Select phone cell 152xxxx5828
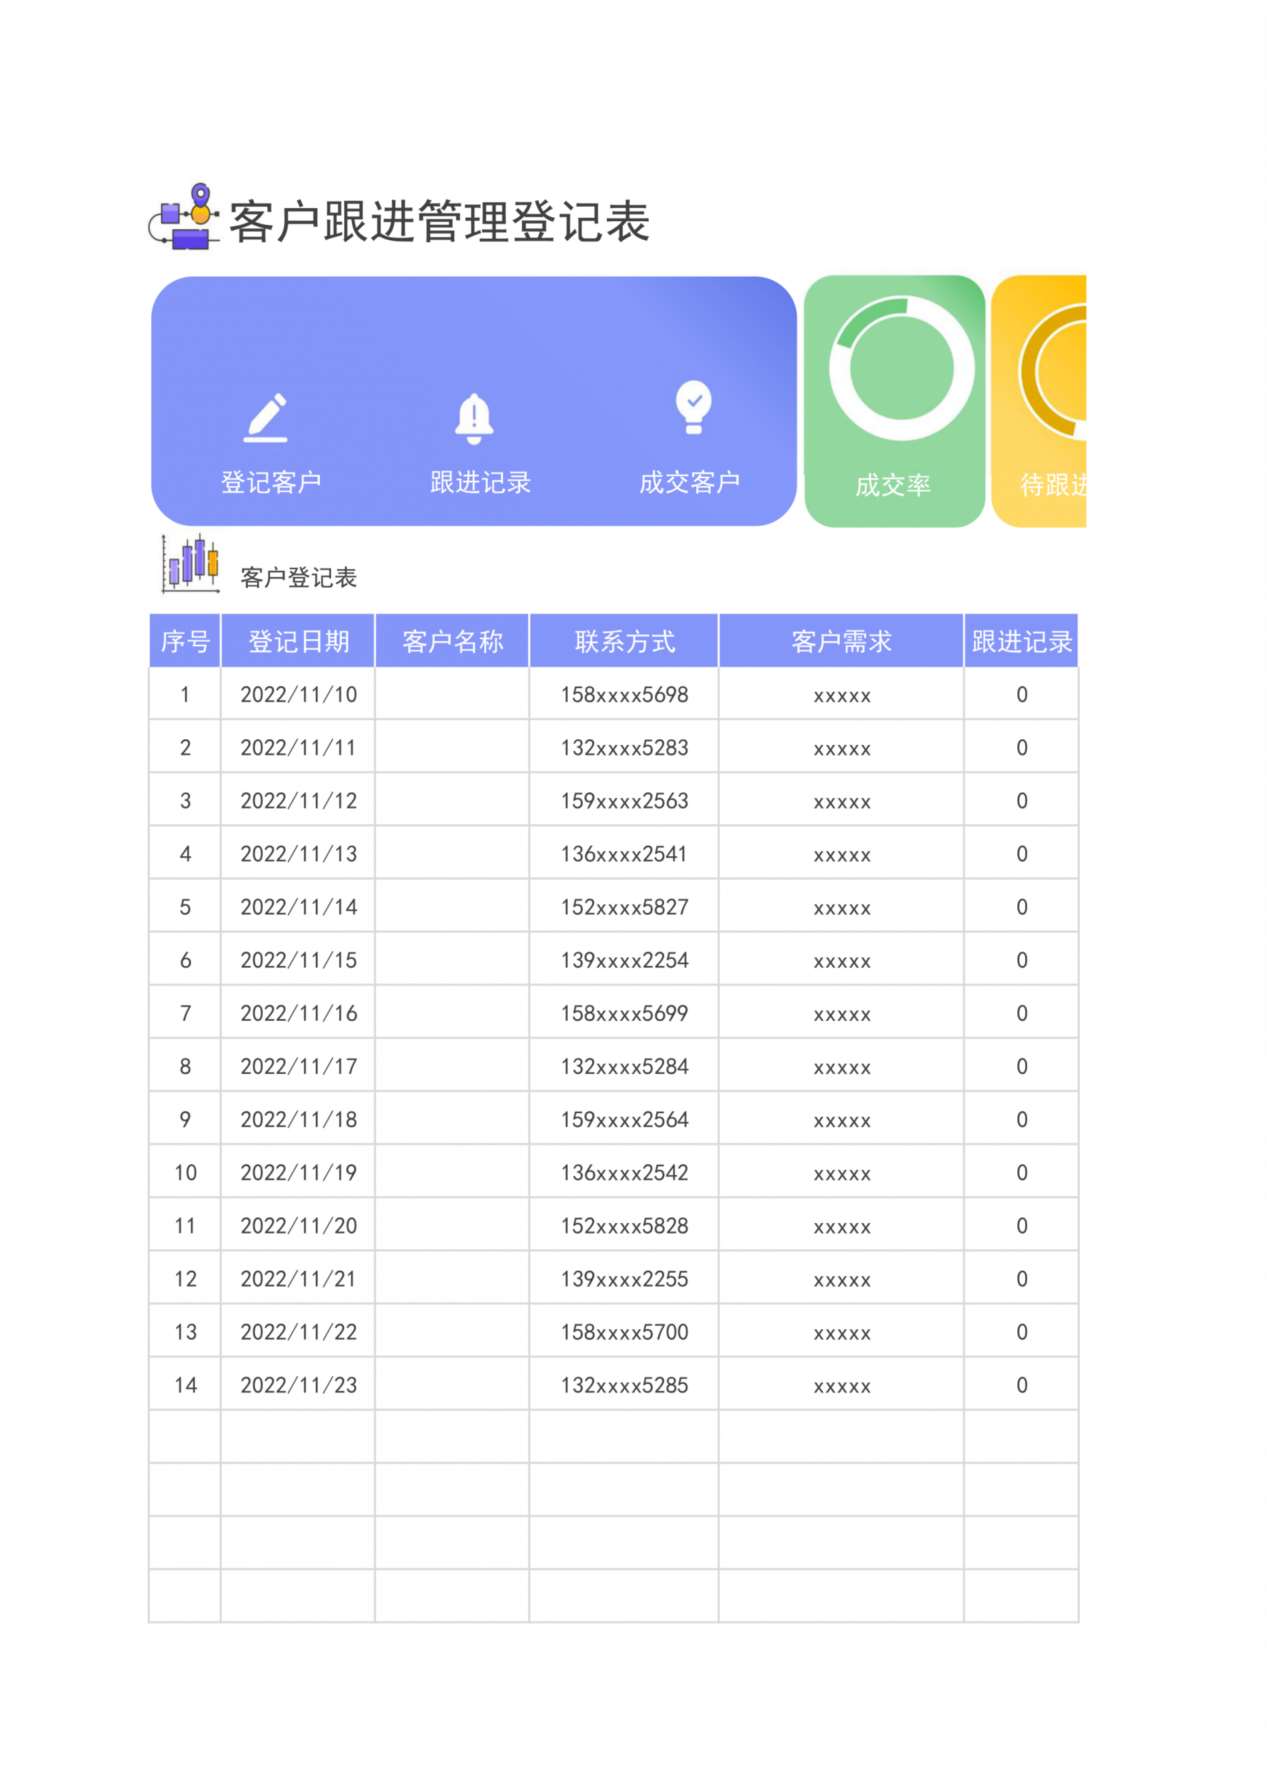The width and height of the screenshot is (1267, 1792). tap(624, 1224)
